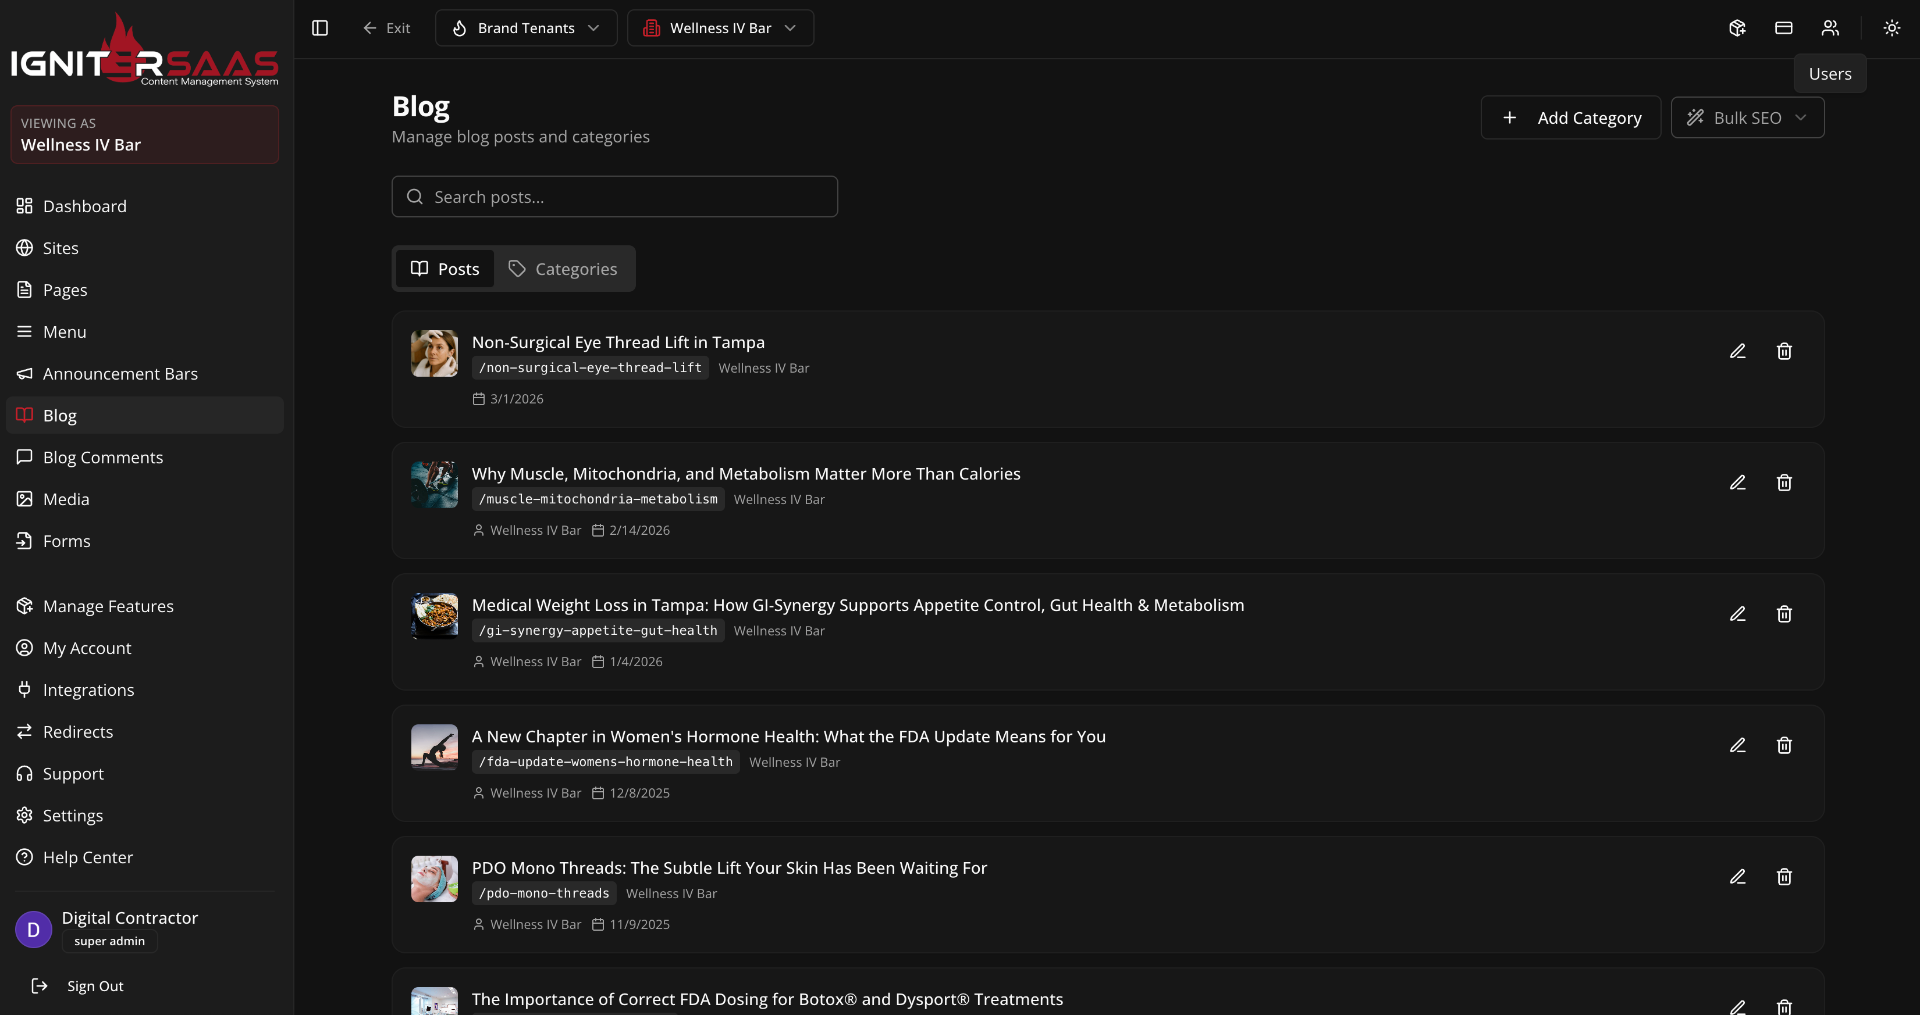The height and width of the screenshot is (1015, 1920).
Task: Open the Users icon in header
Action: [1829, 28]
